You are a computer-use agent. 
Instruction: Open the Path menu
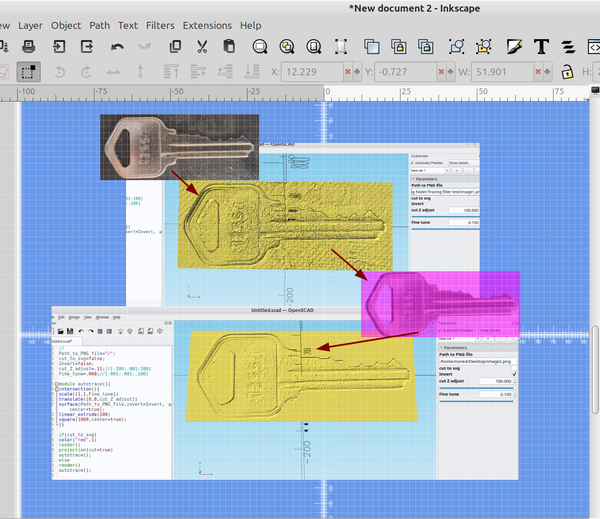coord(99,25)
